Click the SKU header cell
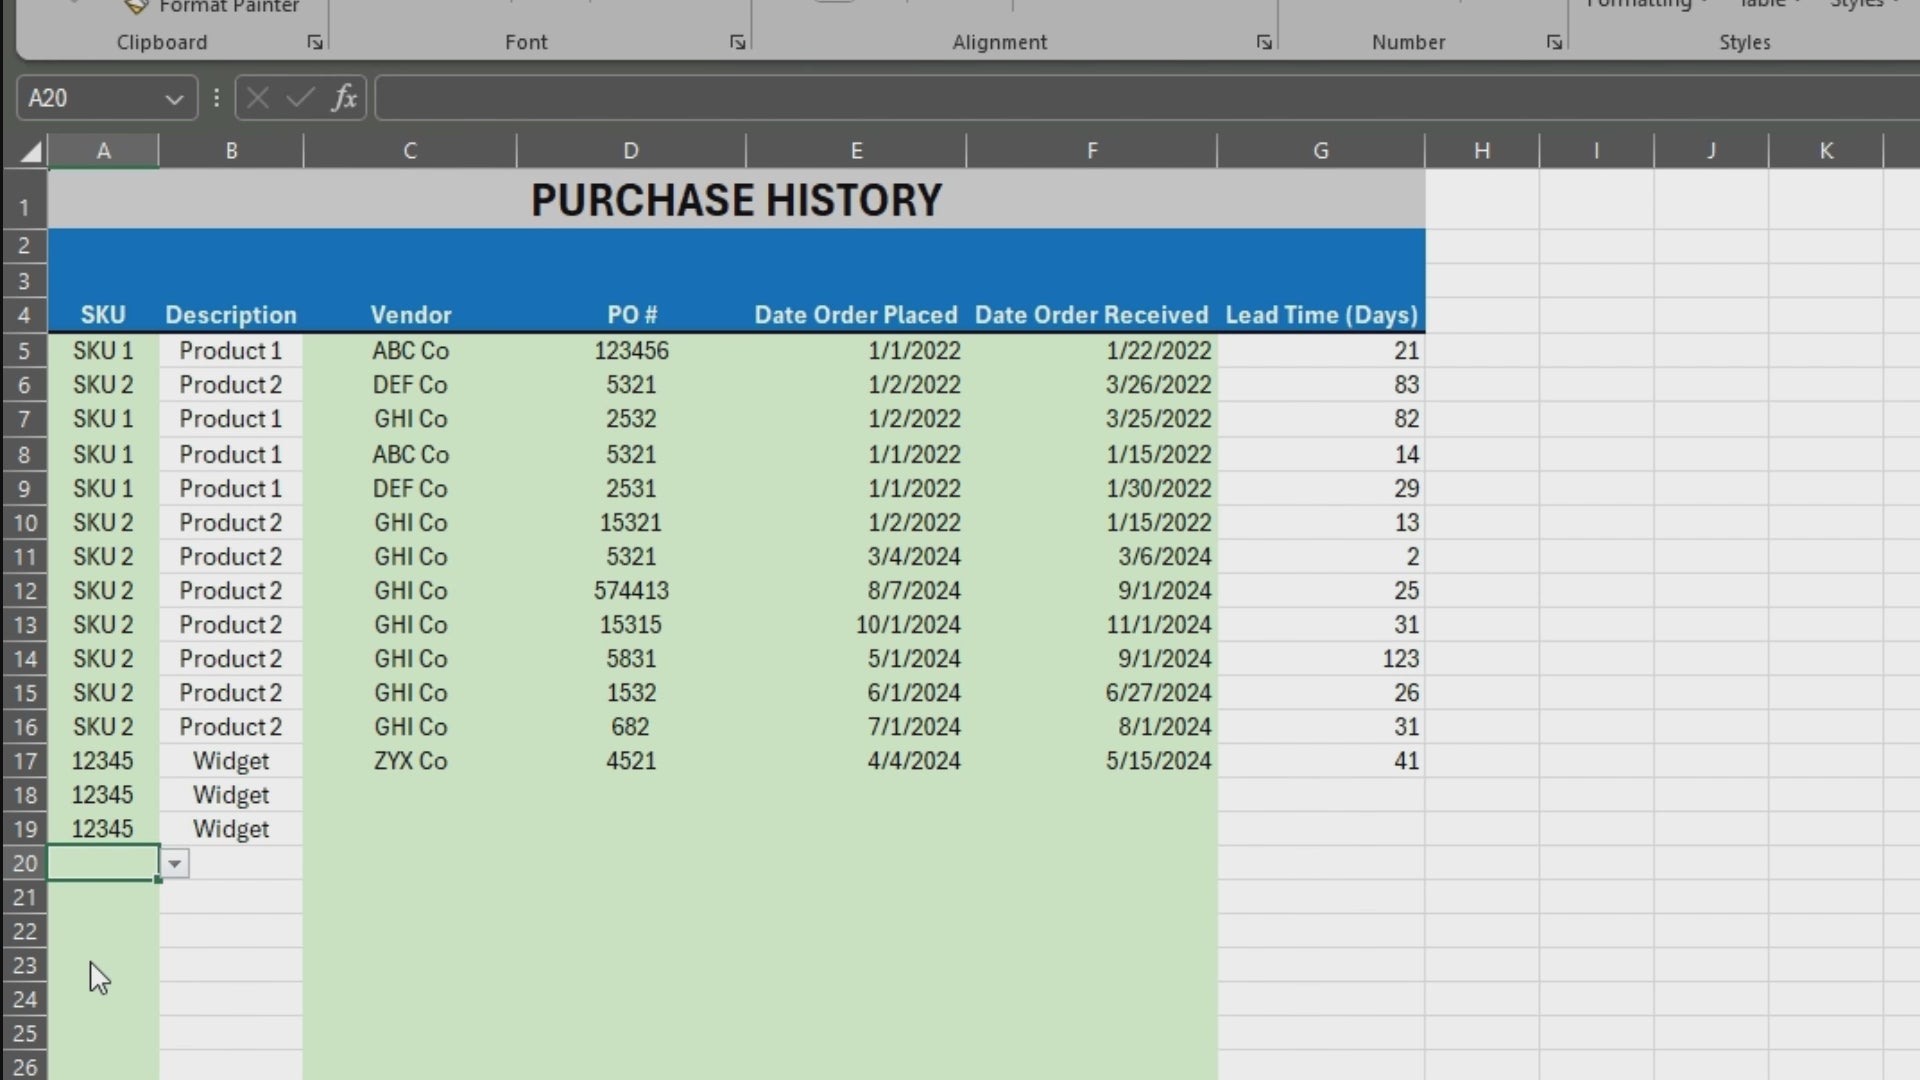 point(103,315)
